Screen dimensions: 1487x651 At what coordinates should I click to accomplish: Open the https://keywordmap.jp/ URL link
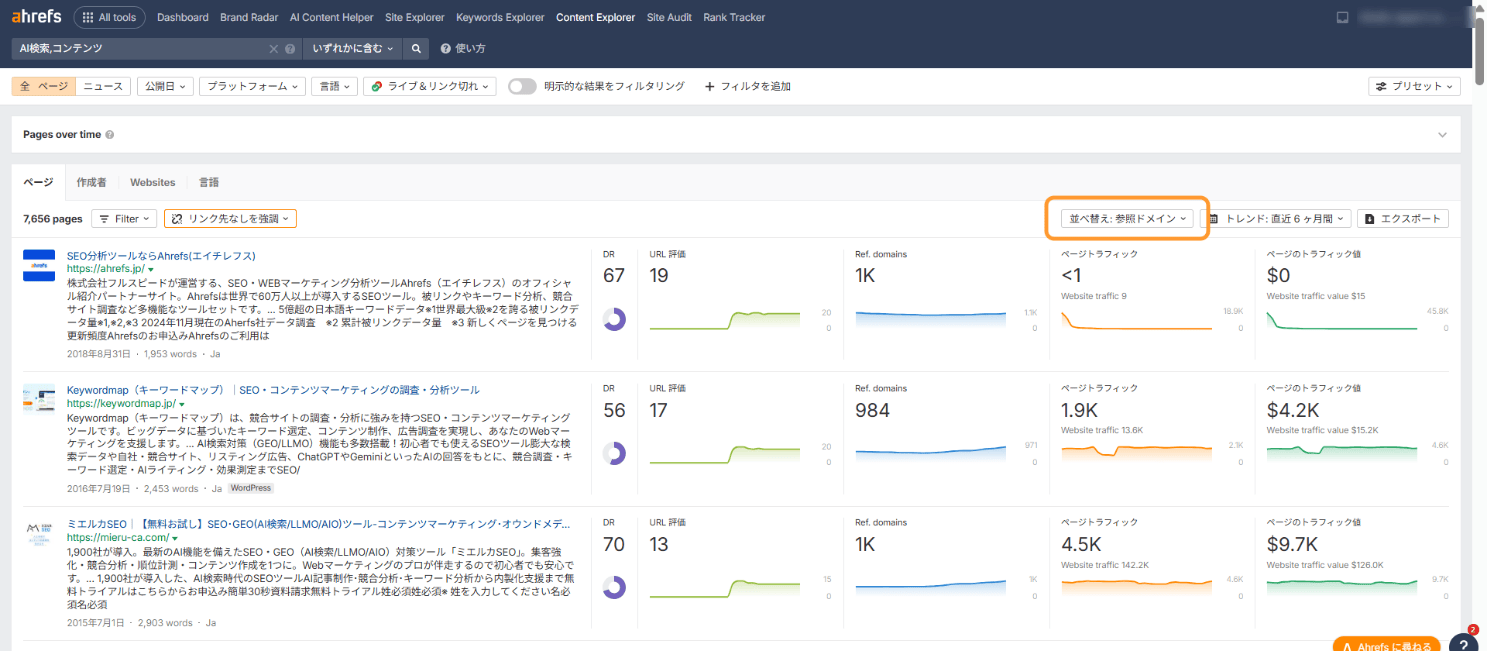point(120,404)
